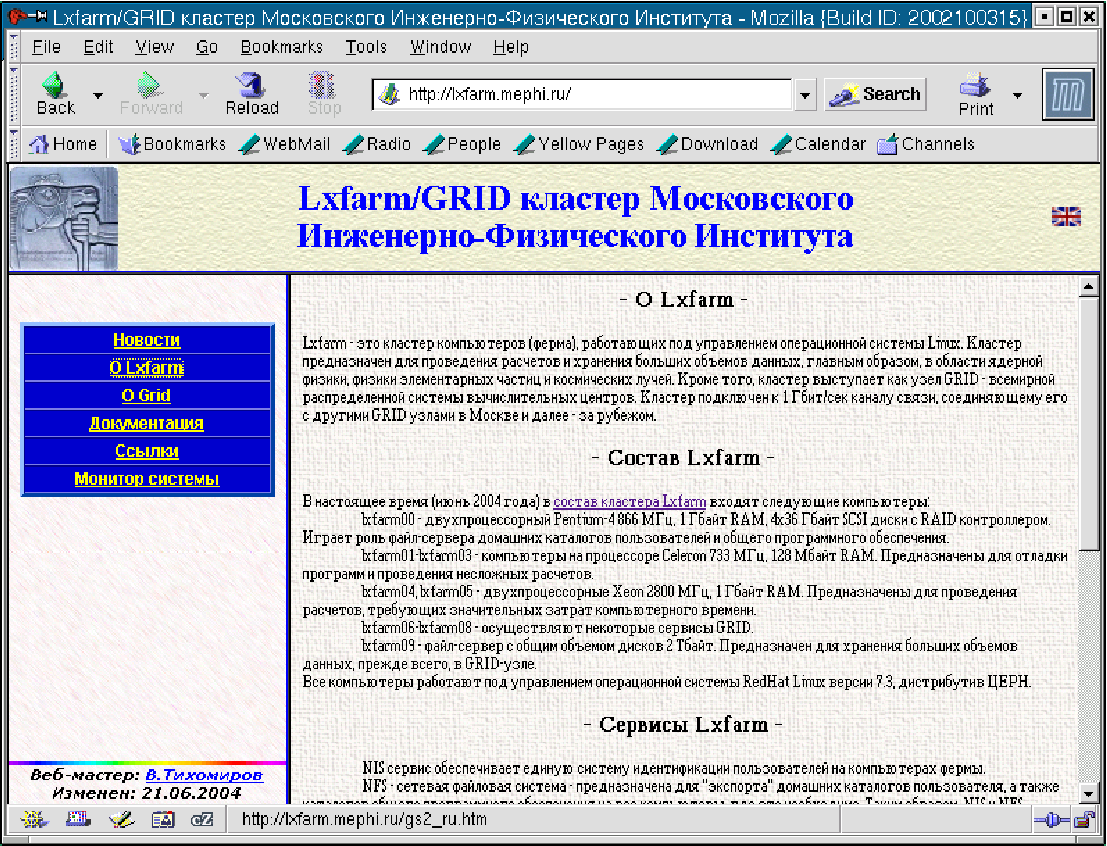Click the page bookmark icon in URL bar
Viewport: 1107px width, 846px height.
(x=389, y=94)
